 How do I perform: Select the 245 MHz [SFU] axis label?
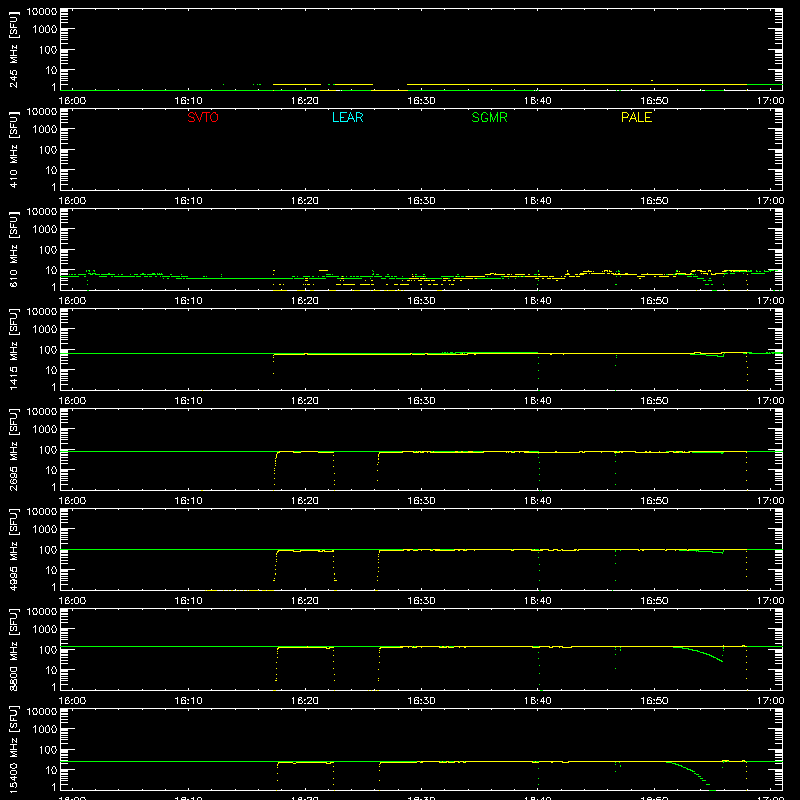[14, 49]
